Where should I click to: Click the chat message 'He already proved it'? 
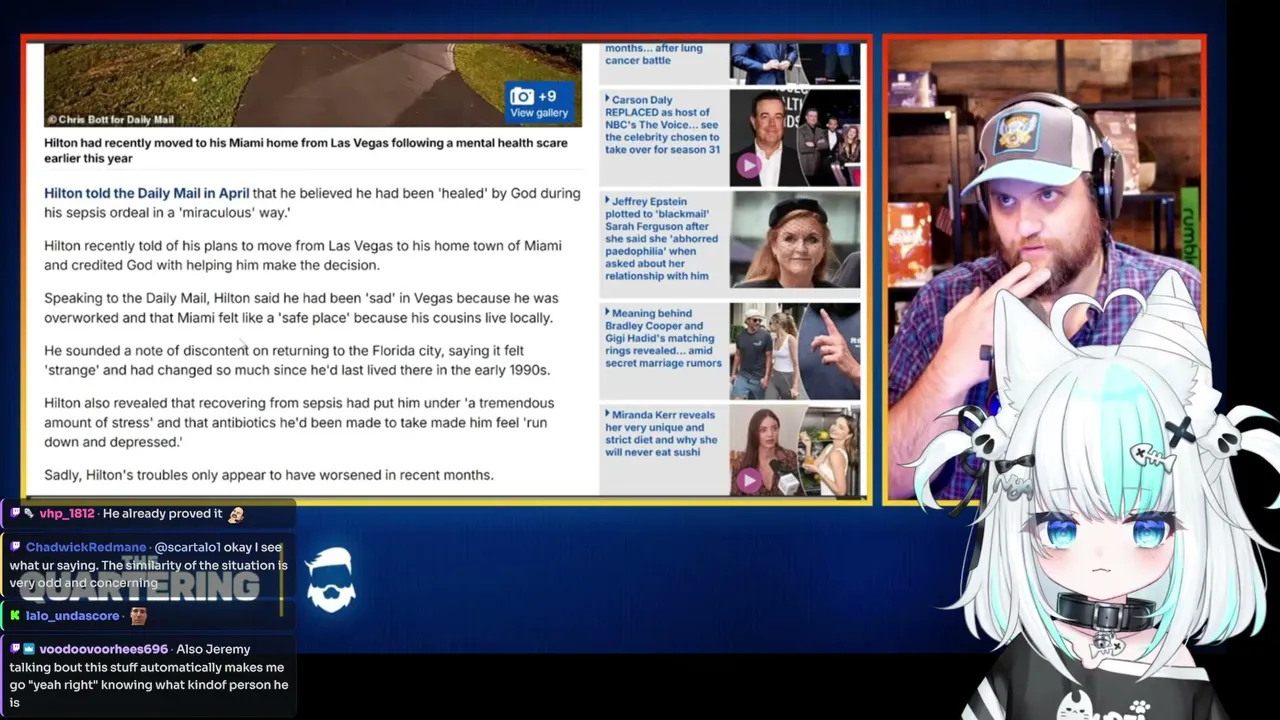point(162,513)
